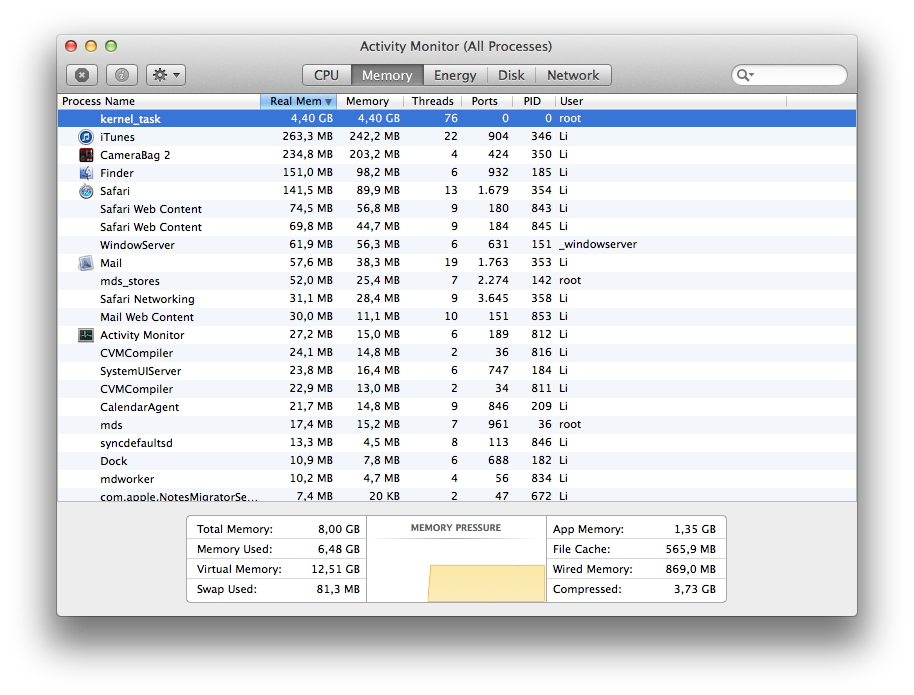914x695 pixels.
Task: Sort by the PID column header
Action: click(533, 101)
